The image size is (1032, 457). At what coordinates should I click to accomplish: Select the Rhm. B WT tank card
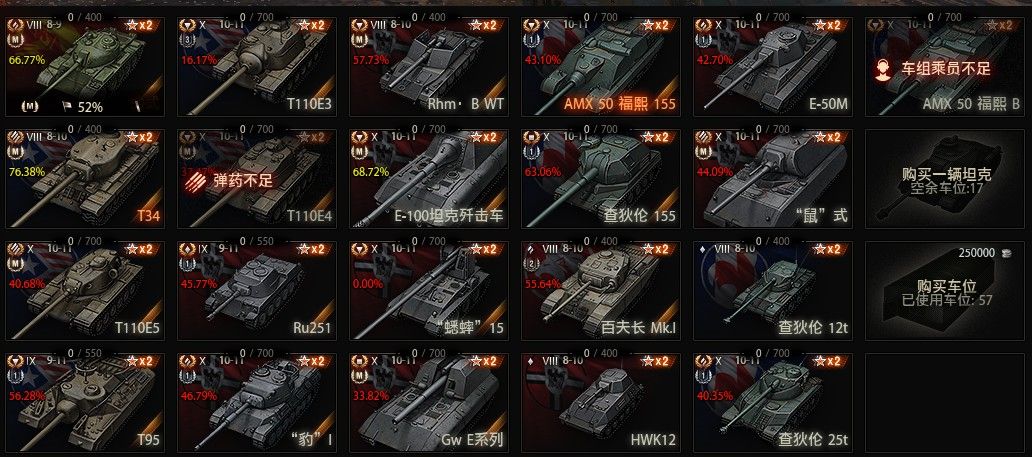tap(428, 67)
